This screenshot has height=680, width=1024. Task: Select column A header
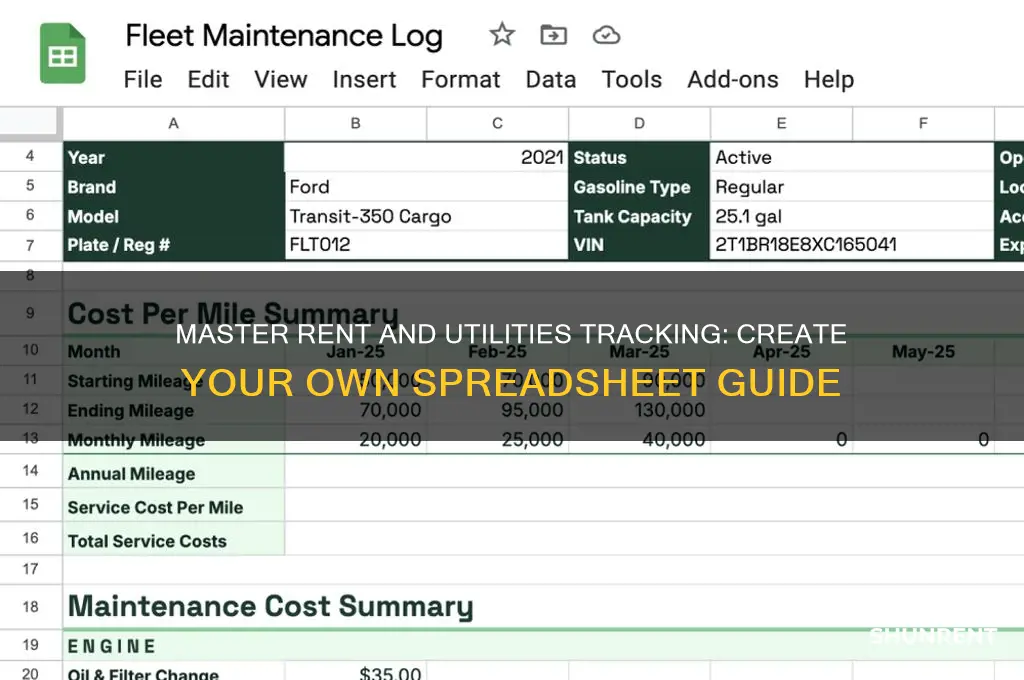[174, 123]
